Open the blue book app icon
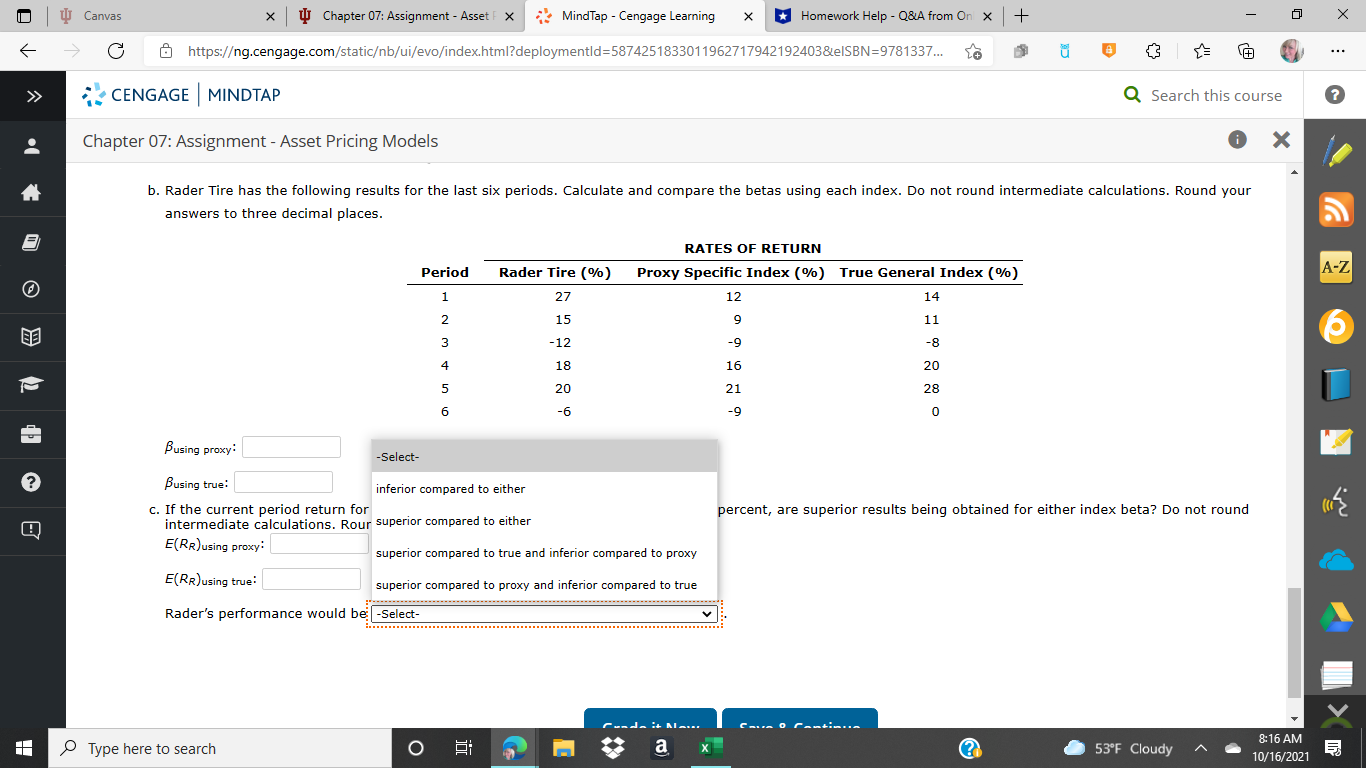Image resolution: width=1366 pixels, height=768 pixels. coord(1337,383)
